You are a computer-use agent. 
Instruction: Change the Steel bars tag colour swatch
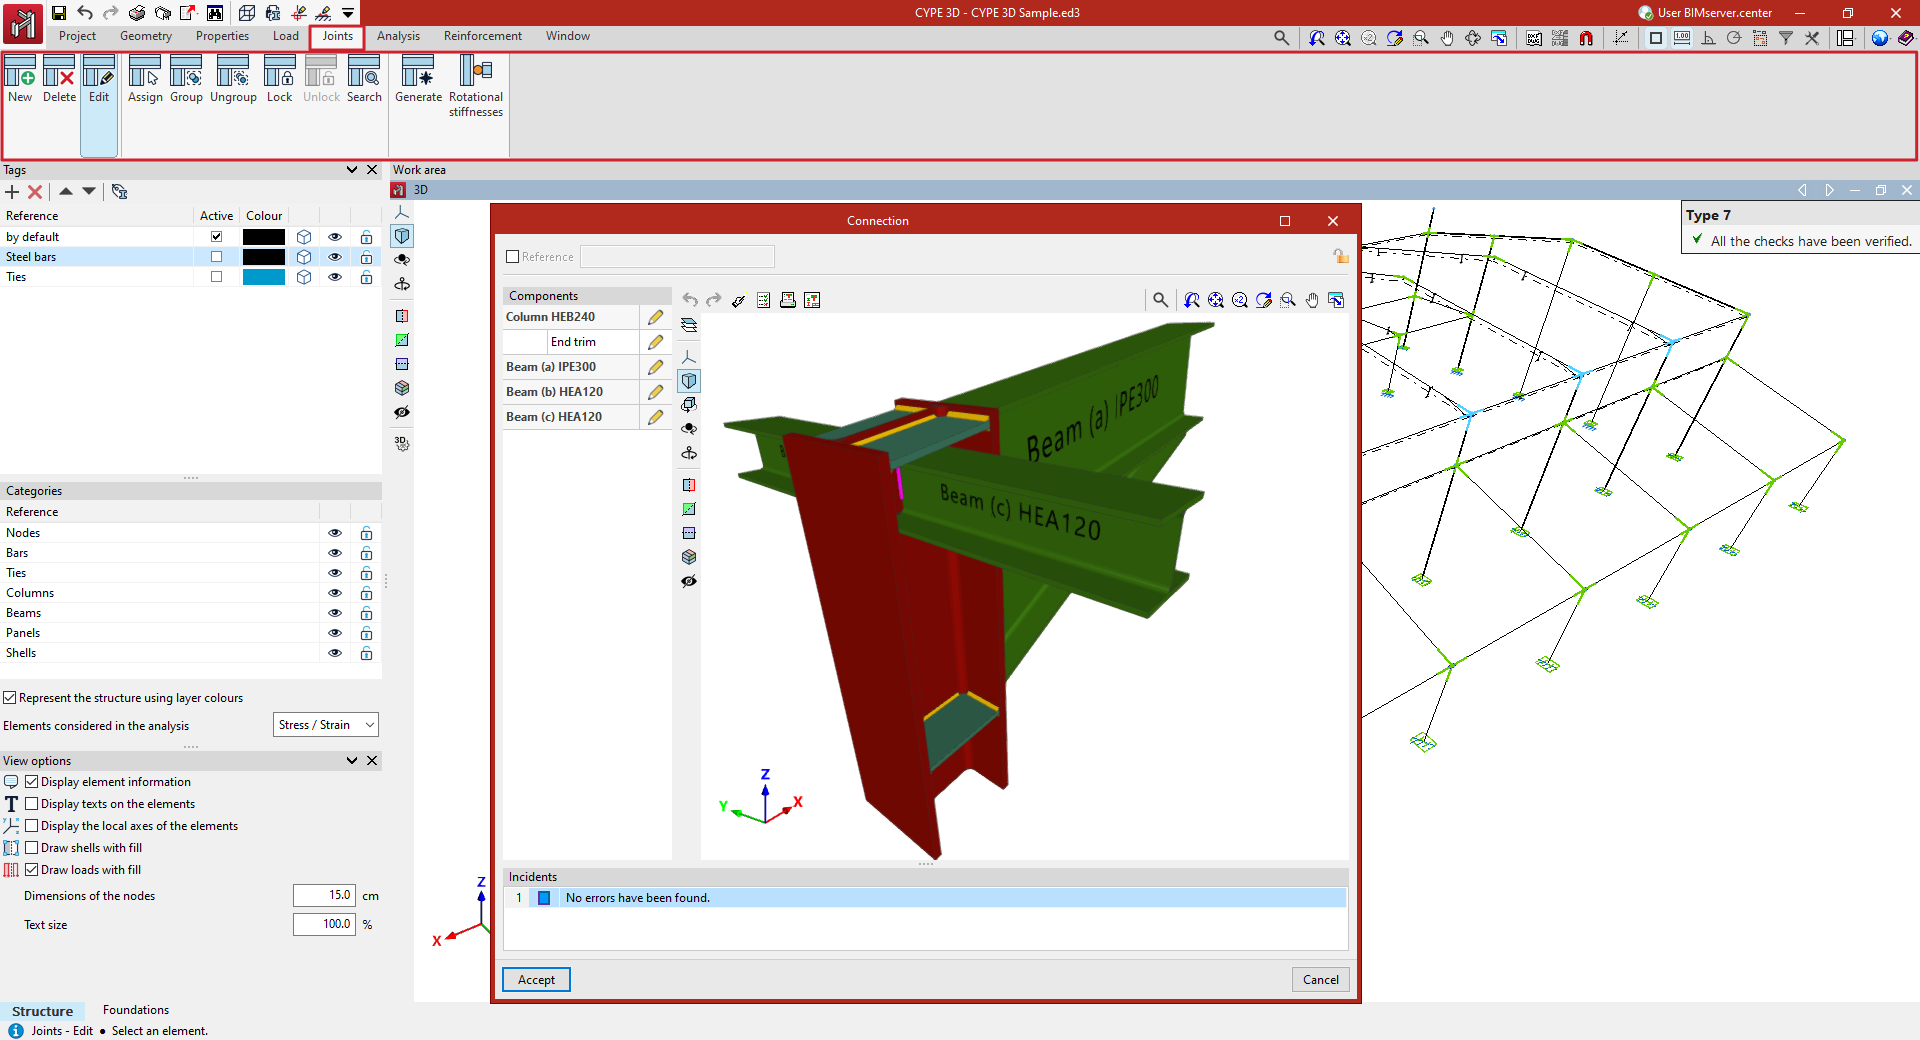[264, 257]
